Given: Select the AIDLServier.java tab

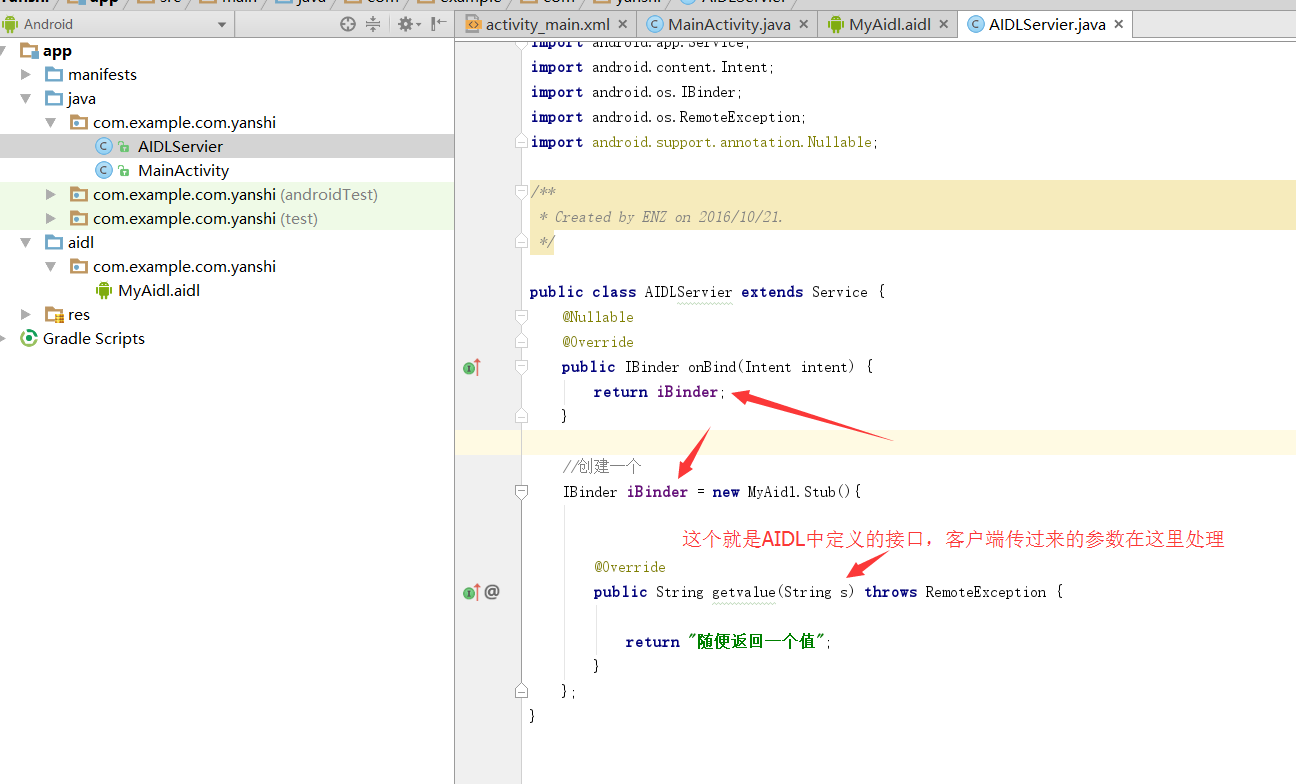Looking at the screenshot, I should click(x=1046, y=24).
